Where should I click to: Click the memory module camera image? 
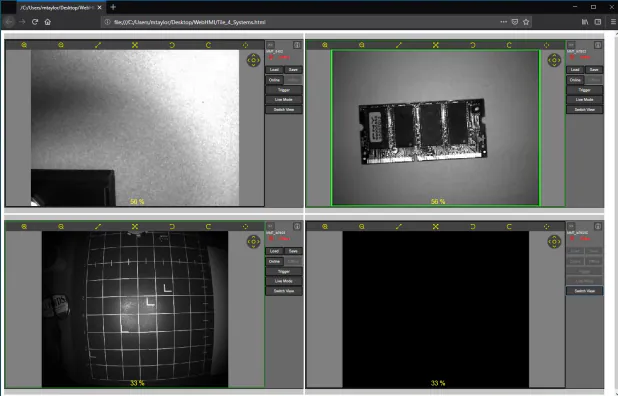[436, 128]
